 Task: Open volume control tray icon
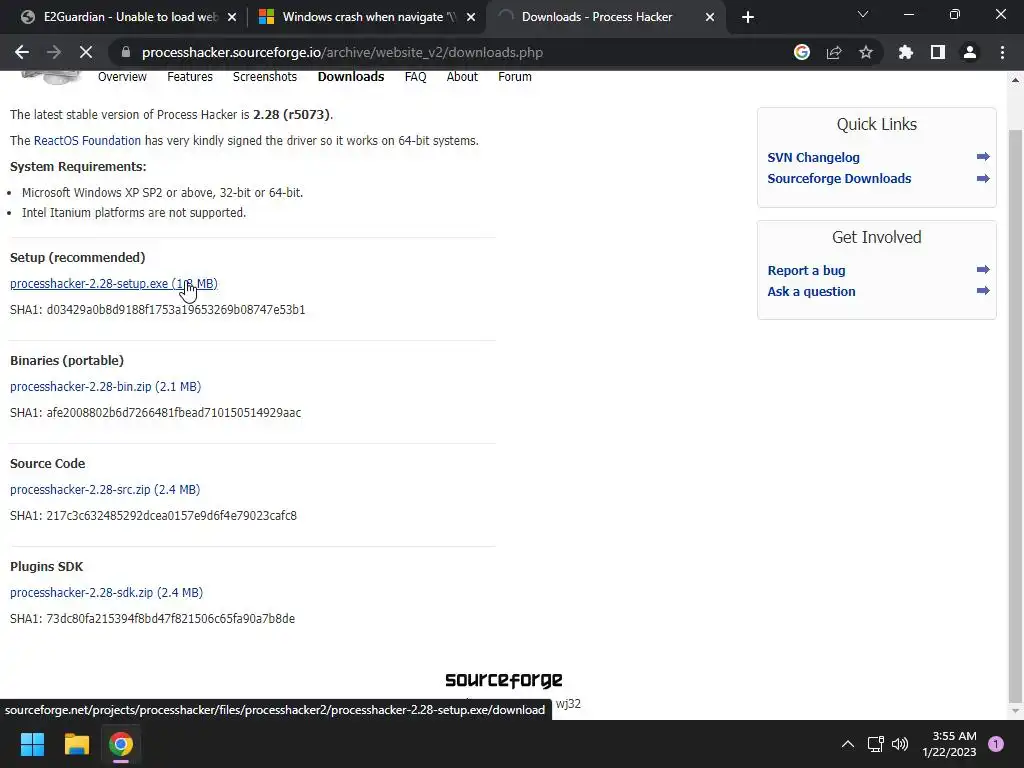[x=900, y=744]
